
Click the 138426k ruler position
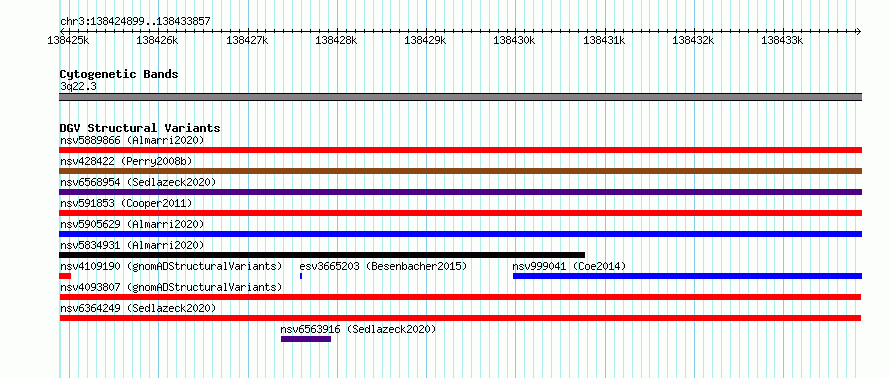(158, 40)
